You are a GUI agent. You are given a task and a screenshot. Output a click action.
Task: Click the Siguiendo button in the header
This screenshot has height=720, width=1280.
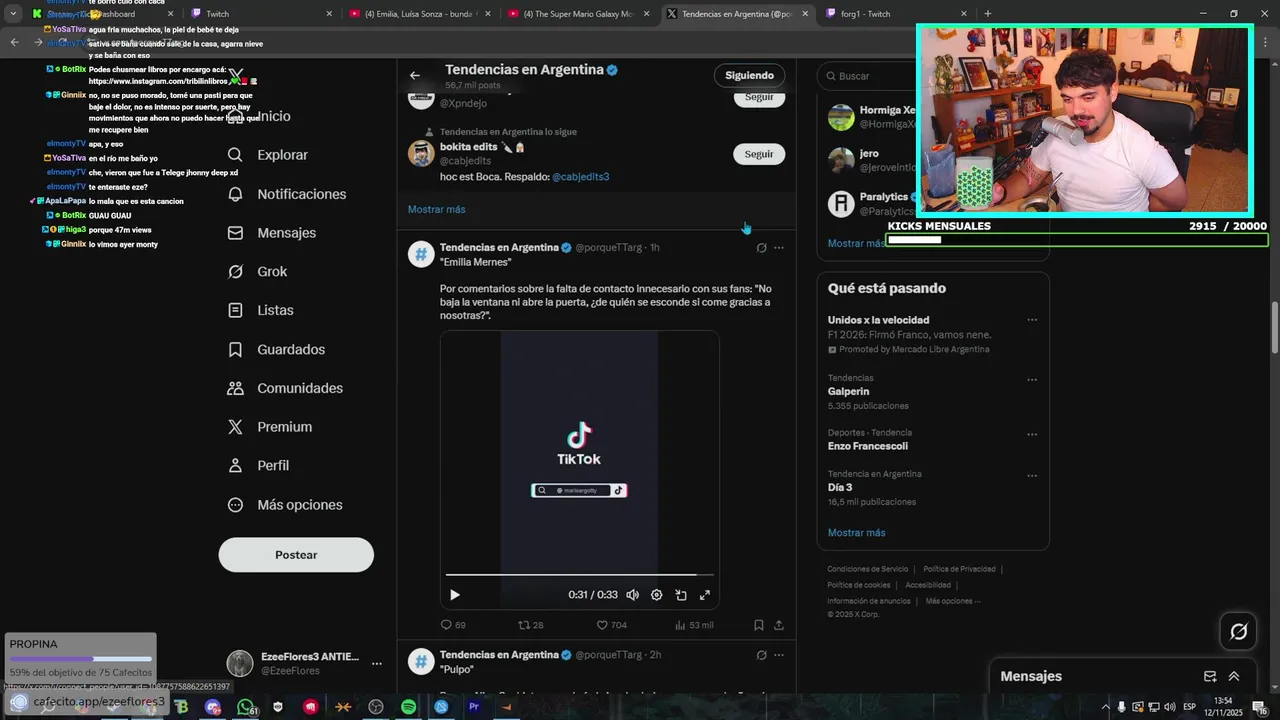click(750, 76)
